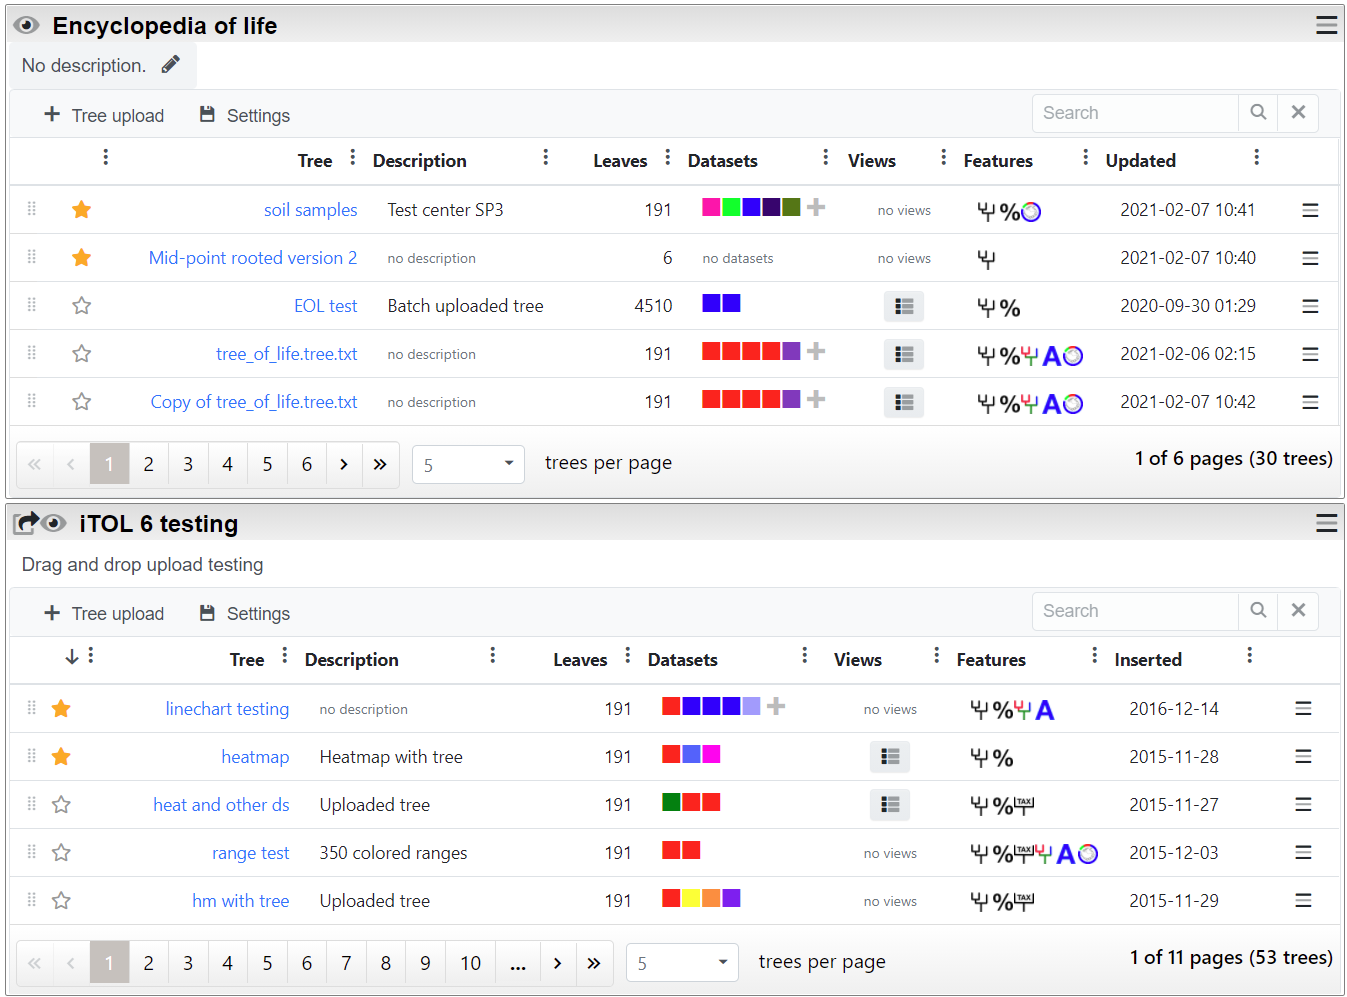Unstar the soil samples tree

(x=82, y=210)
